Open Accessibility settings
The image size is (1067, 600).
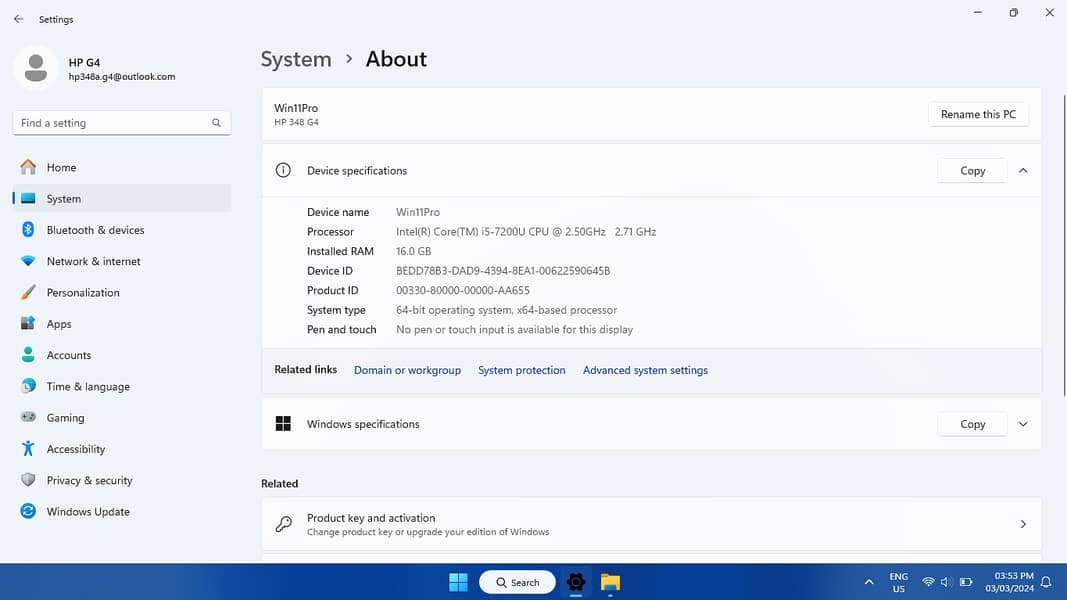(75, 449)
